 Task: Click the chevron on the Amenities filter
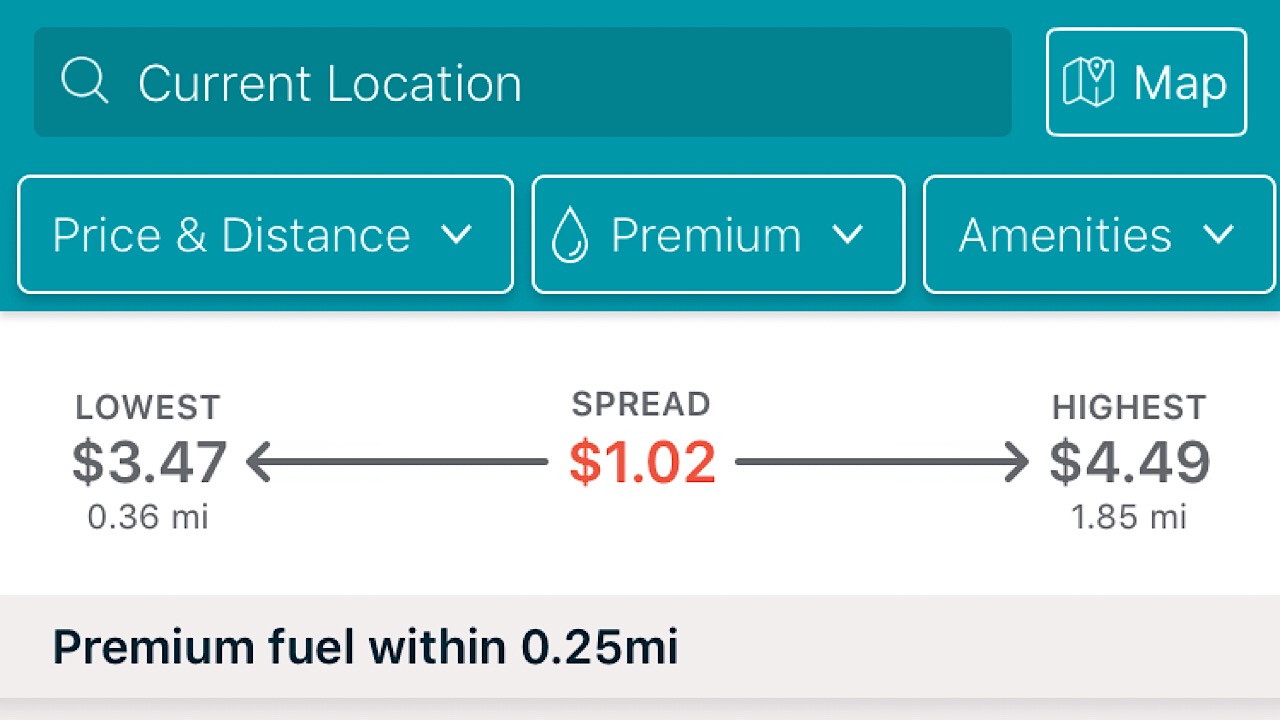click(1219, 236)
